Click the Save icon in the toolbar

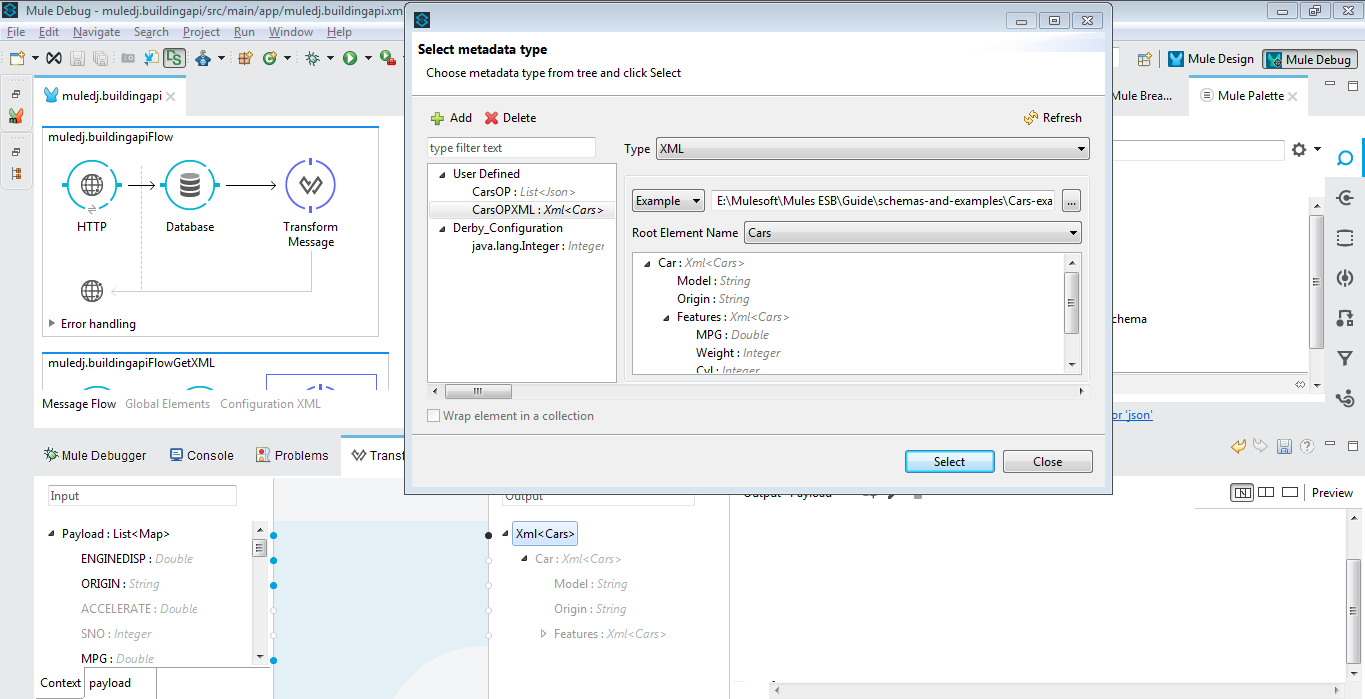(x=77, y=58)
